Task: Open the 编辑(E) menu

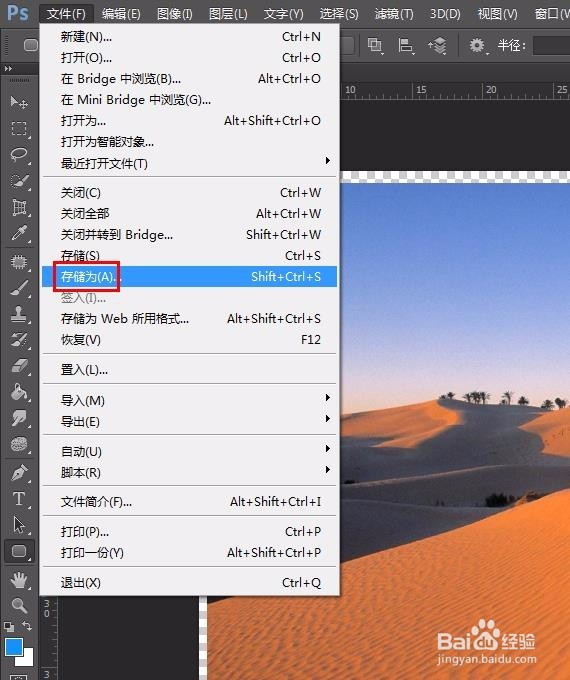Action: [121, 14]
